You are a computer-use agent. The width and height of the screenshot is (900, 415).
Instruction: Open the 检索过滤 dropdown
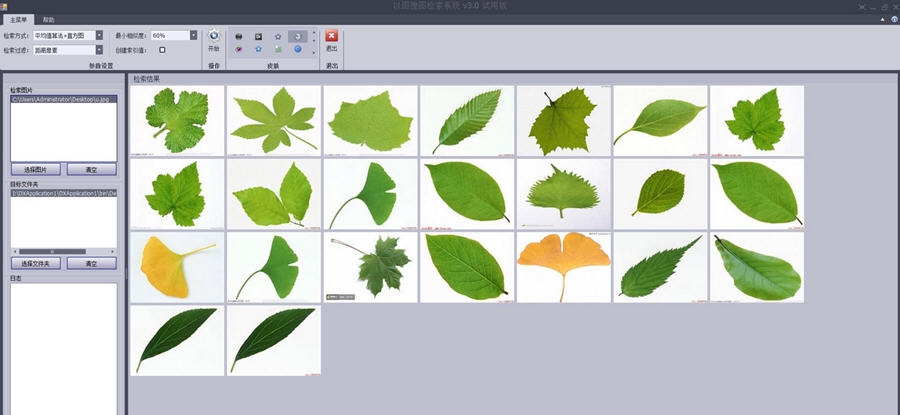click(99, 50)
